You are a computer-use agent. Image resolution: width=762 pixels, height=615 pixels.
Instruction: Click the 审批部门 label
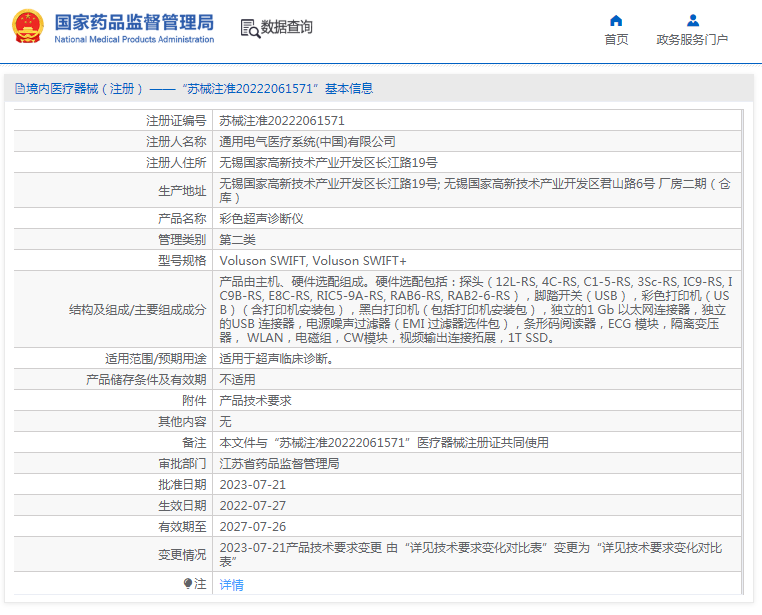(182, 463)
